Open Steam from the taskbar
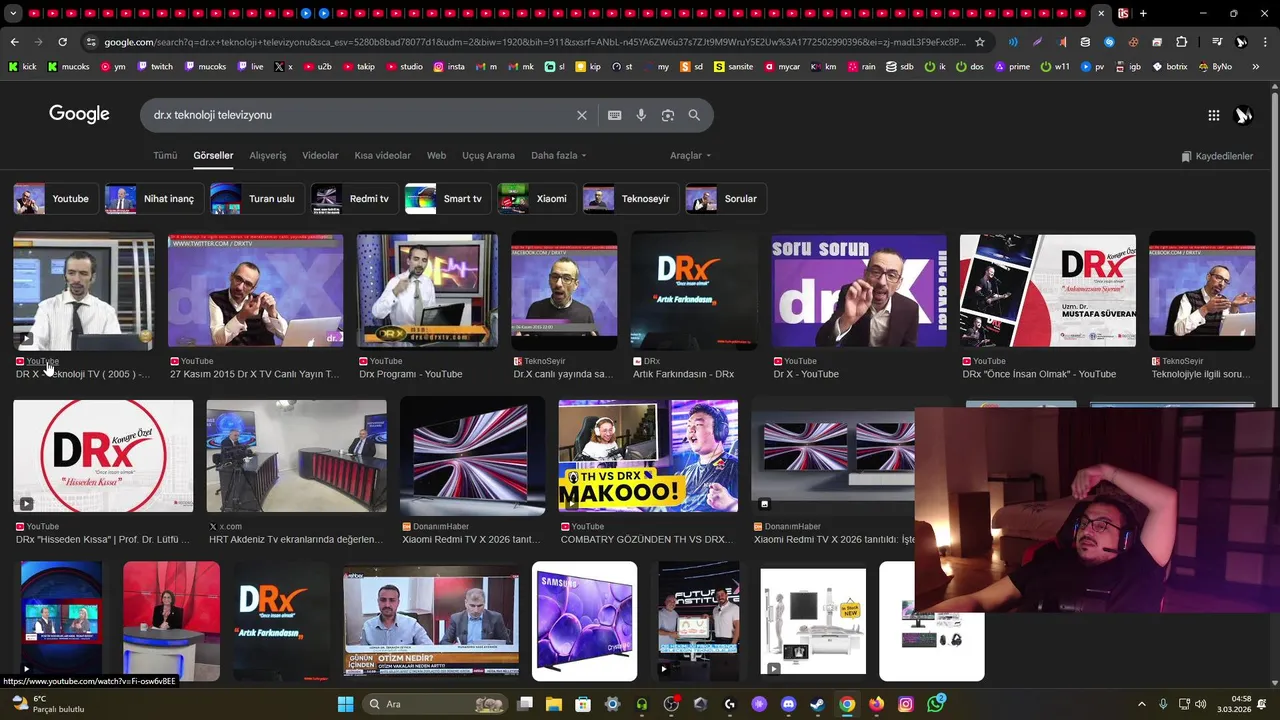The width and height of the screenshot is (1280, 720). (817, 704)
